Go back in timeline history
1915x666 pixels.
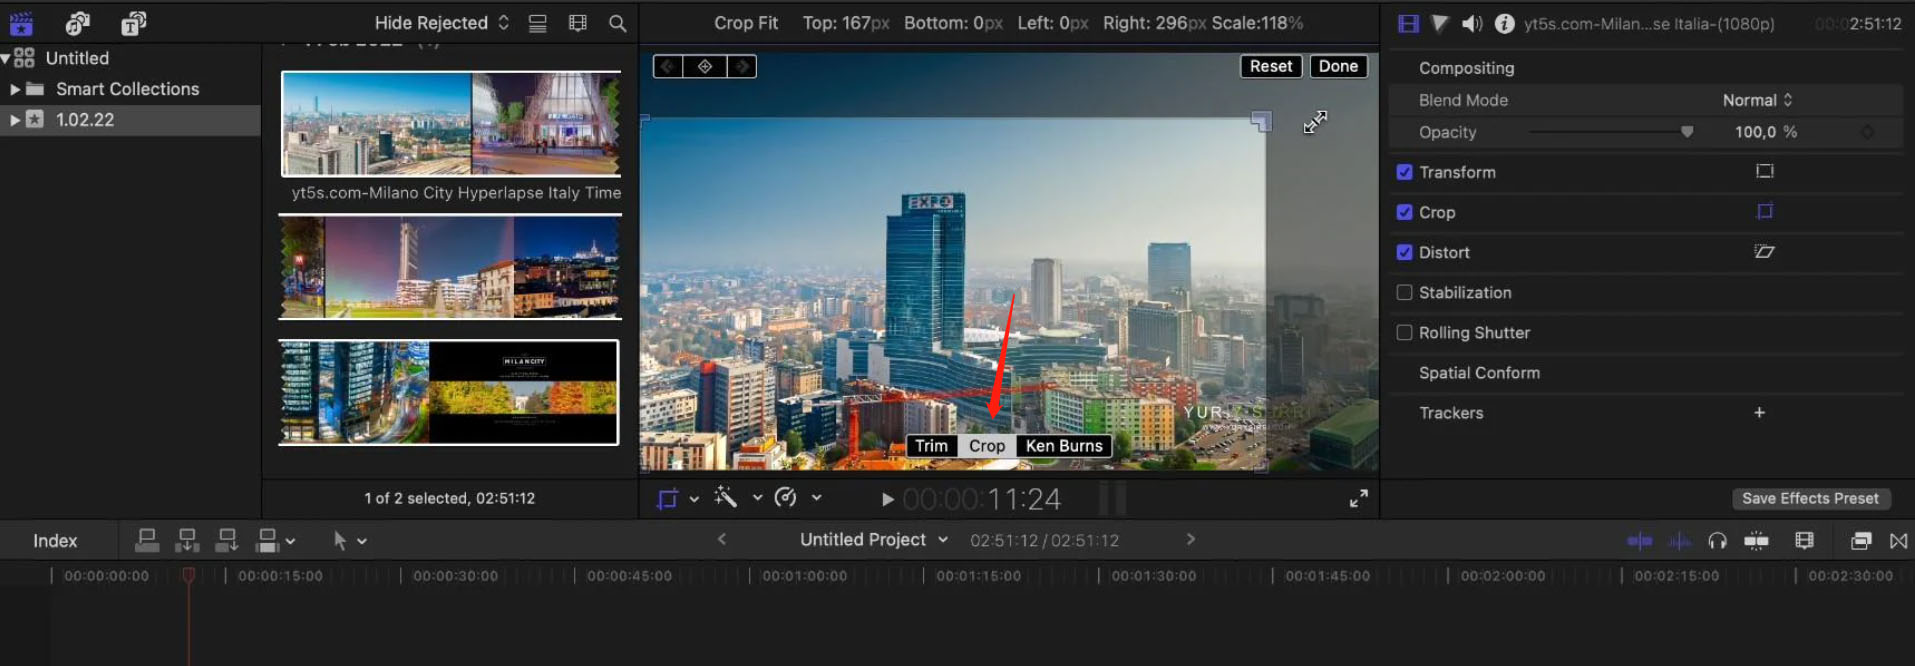tap(722, 539)
